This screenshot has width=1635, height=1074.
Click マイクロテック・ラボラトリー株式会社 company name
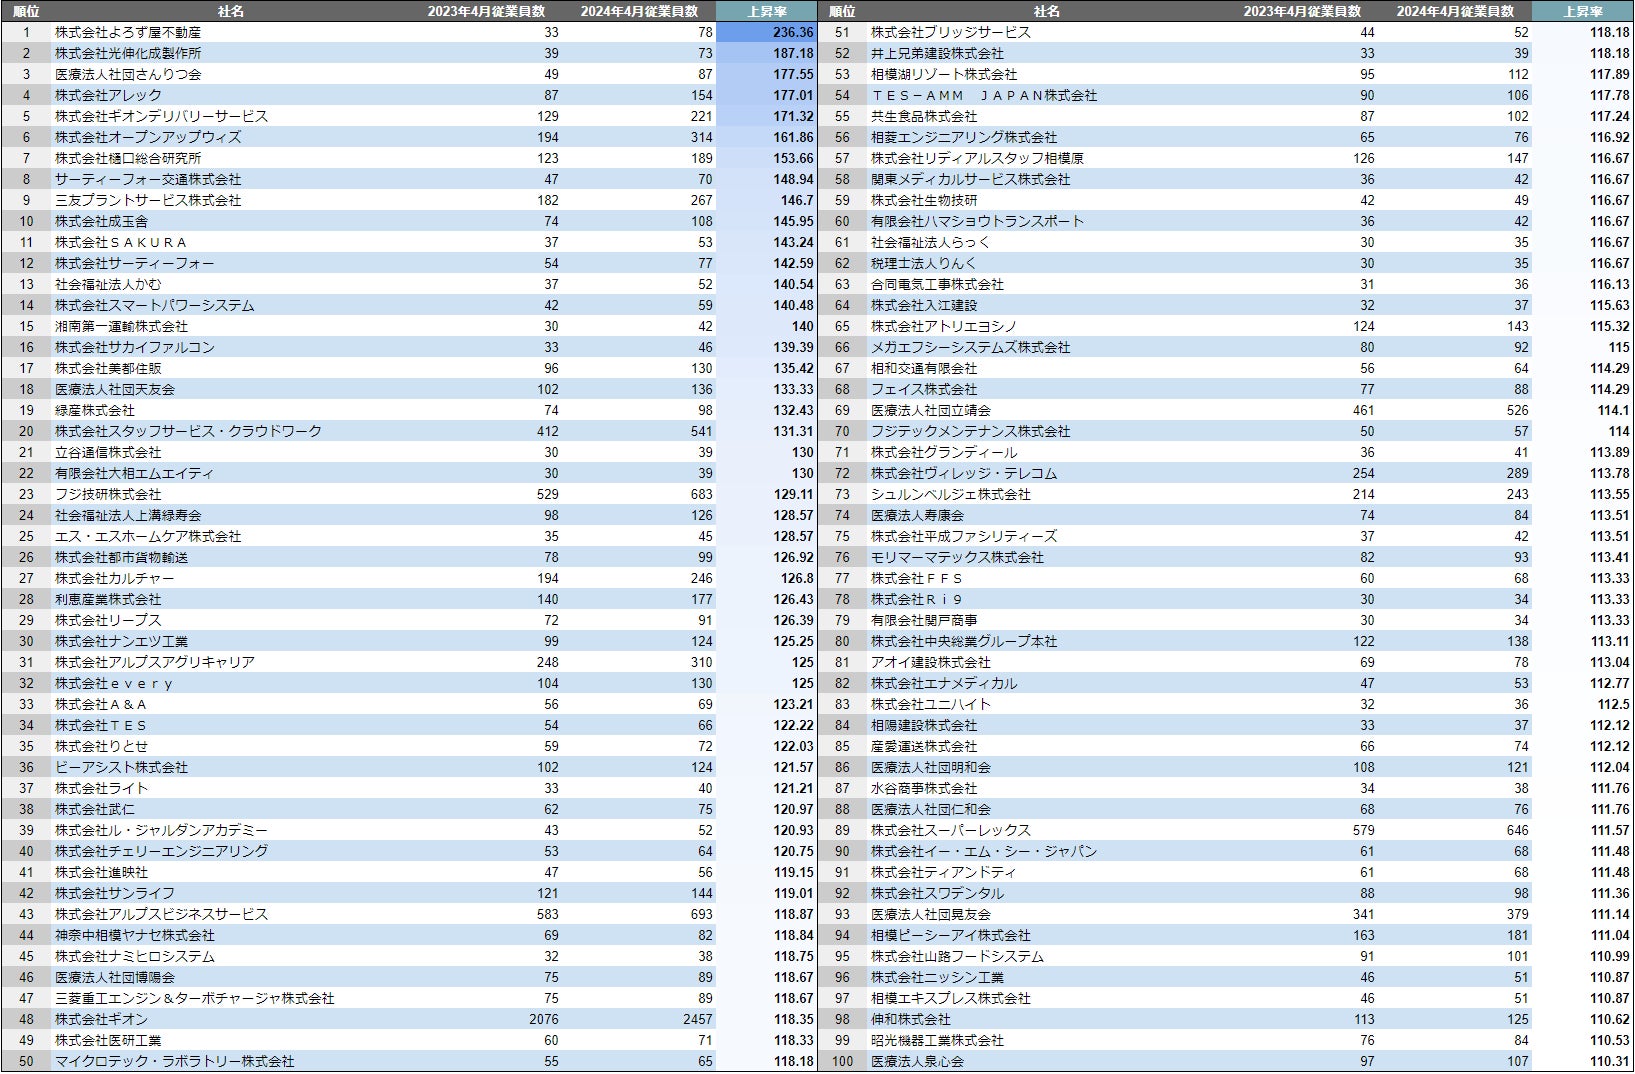click(175, 1061)
